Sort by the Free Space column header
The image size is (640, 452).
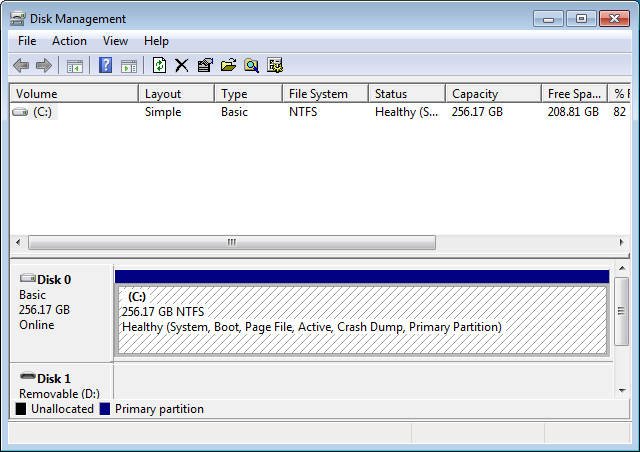(x=575, y=94)
